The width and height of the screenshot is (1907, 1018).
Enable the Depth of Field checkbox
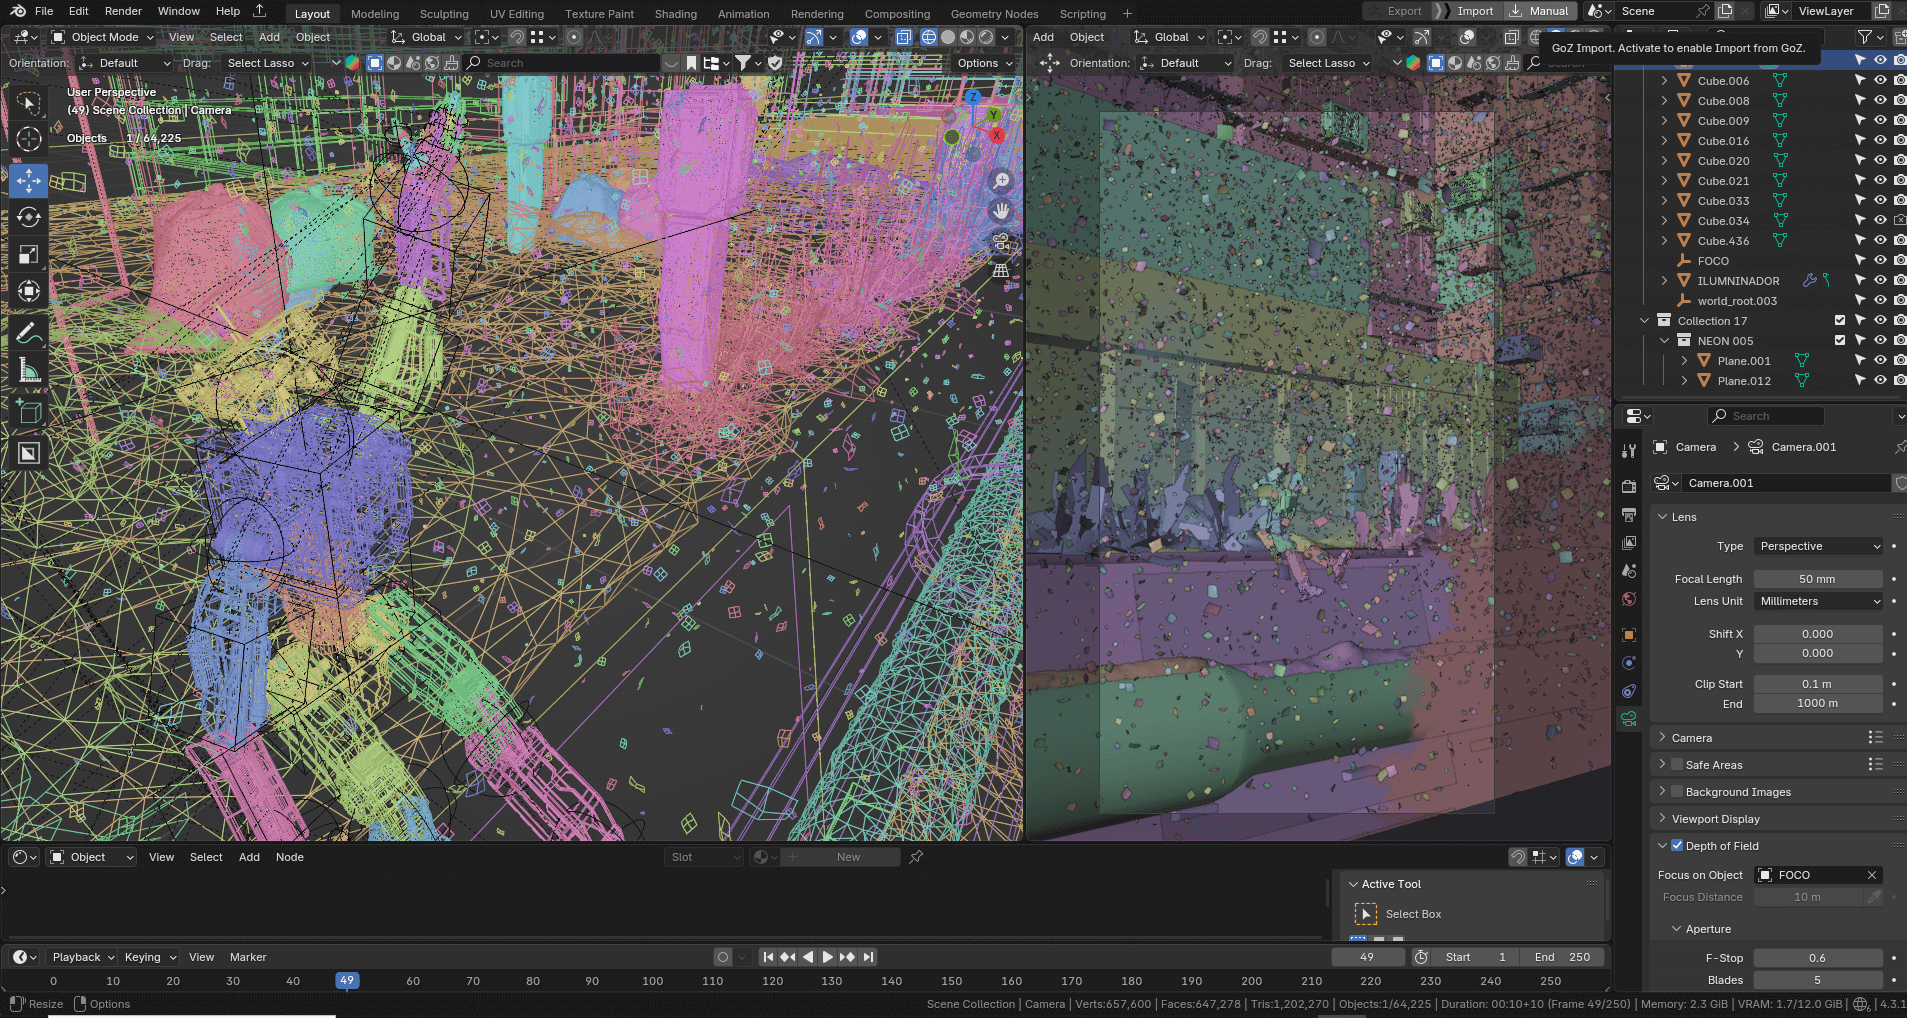[1677, 846]
